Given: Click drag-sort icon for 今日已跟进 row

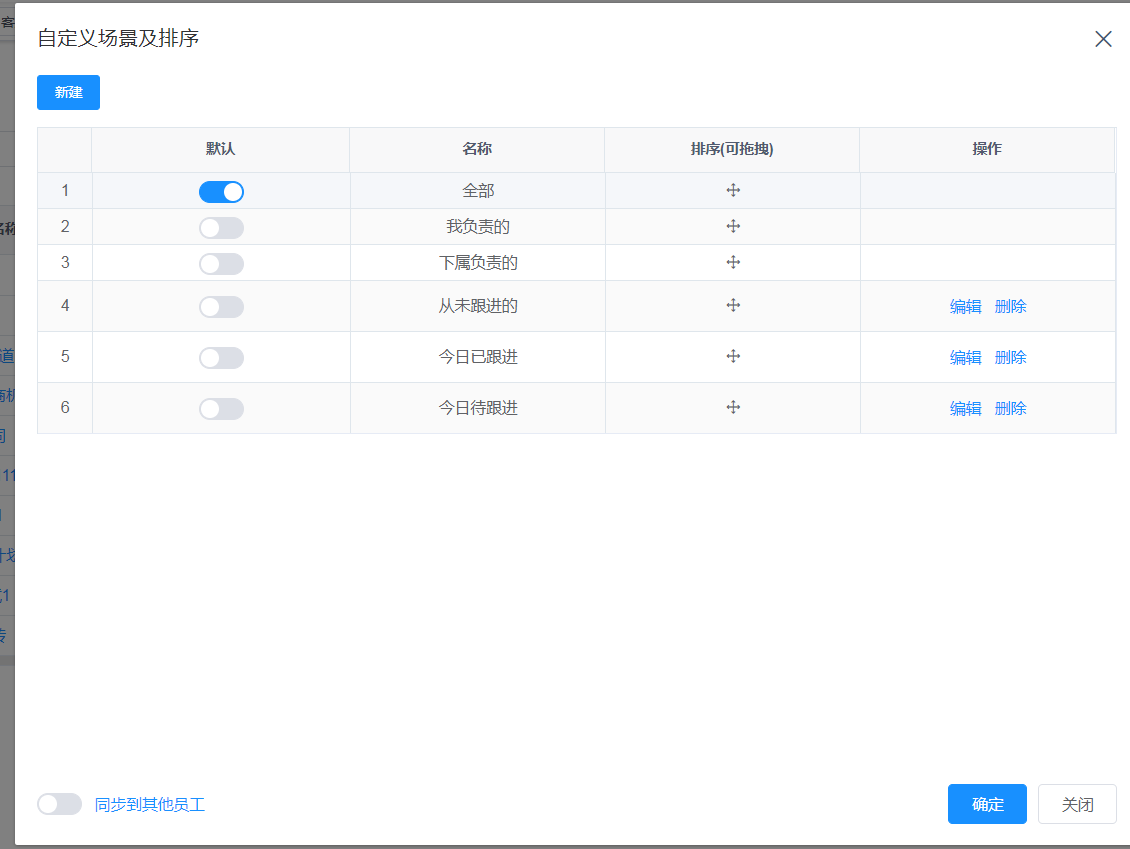Looking at the screenshot, I should coord(733,357).
